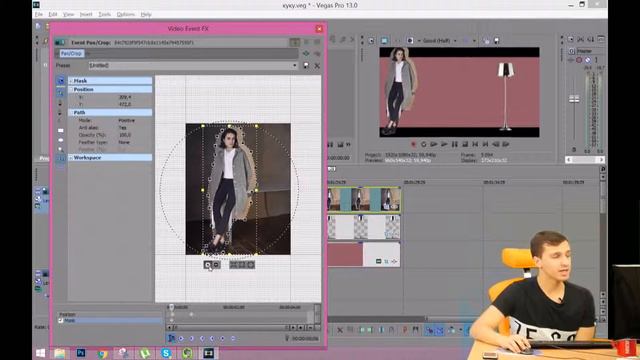Expand the Workspace section

click(71, 158)
